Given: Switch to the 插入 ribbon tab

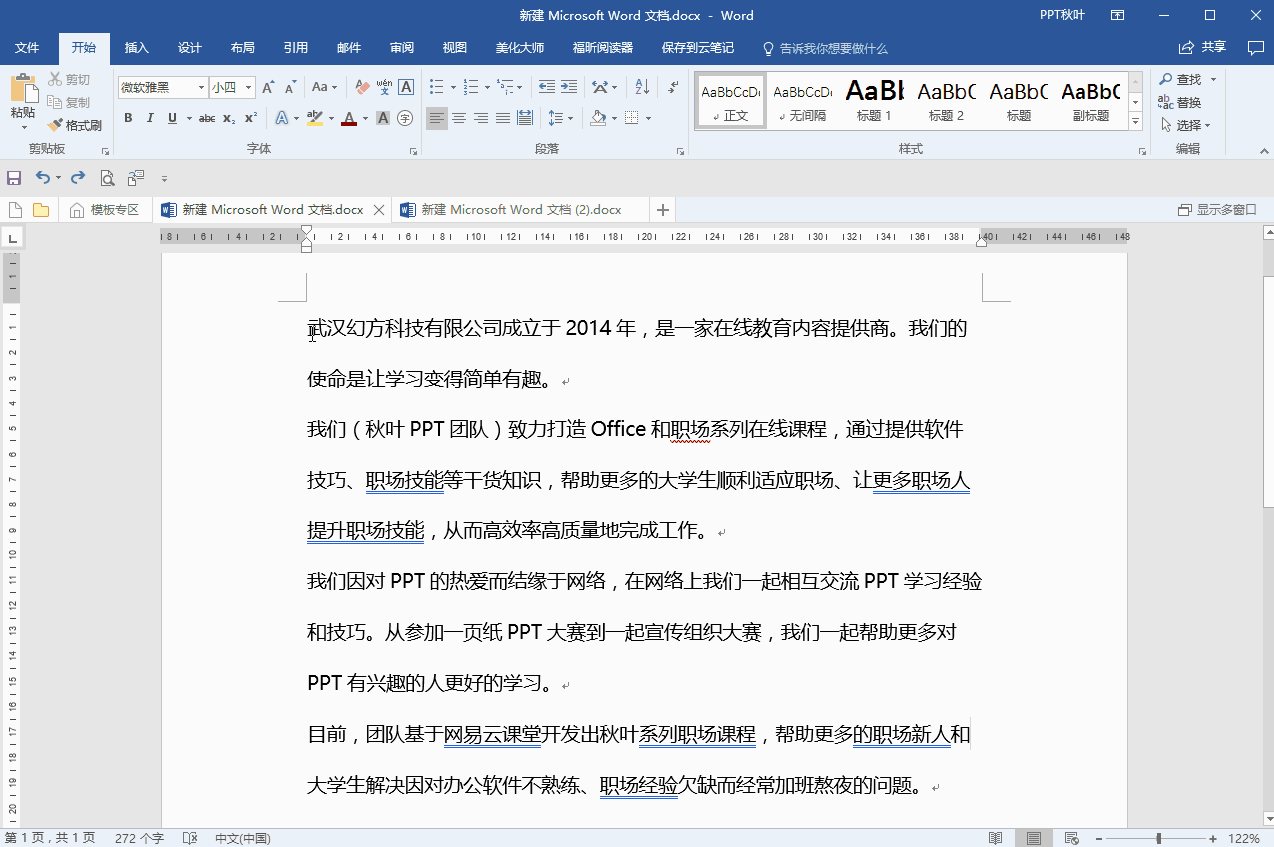Looking at the screenshot, I should (136, 48).
